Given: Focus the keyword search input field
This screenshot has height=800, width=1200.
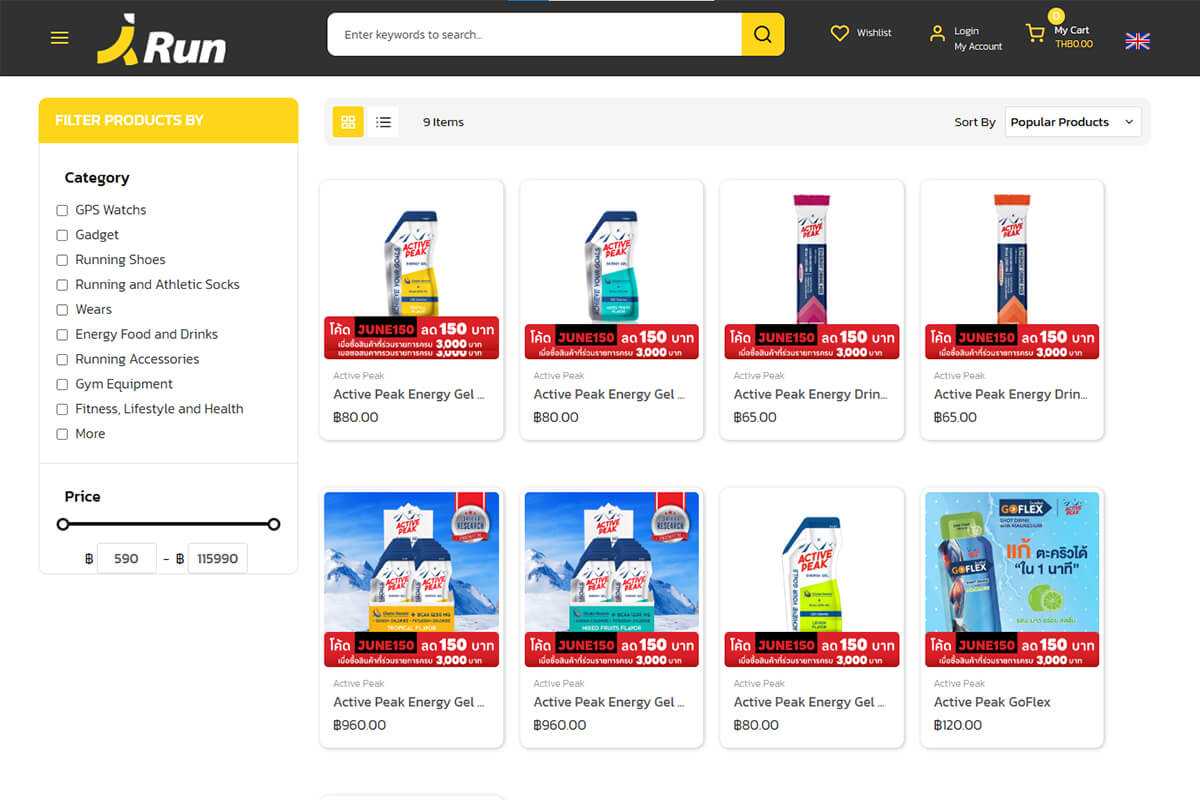Looking at the screenshot, I should click(535, 34).
